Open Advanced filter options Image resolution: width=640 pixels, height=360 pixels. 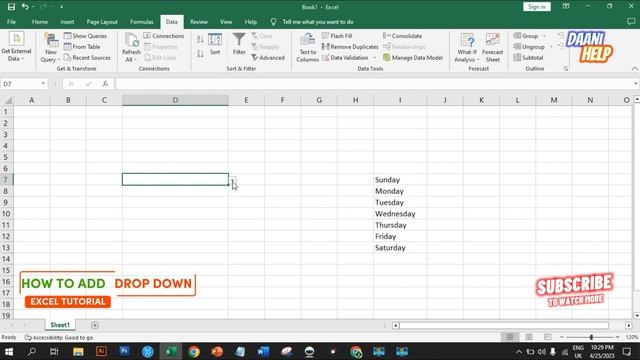click(x=268, y=58)
